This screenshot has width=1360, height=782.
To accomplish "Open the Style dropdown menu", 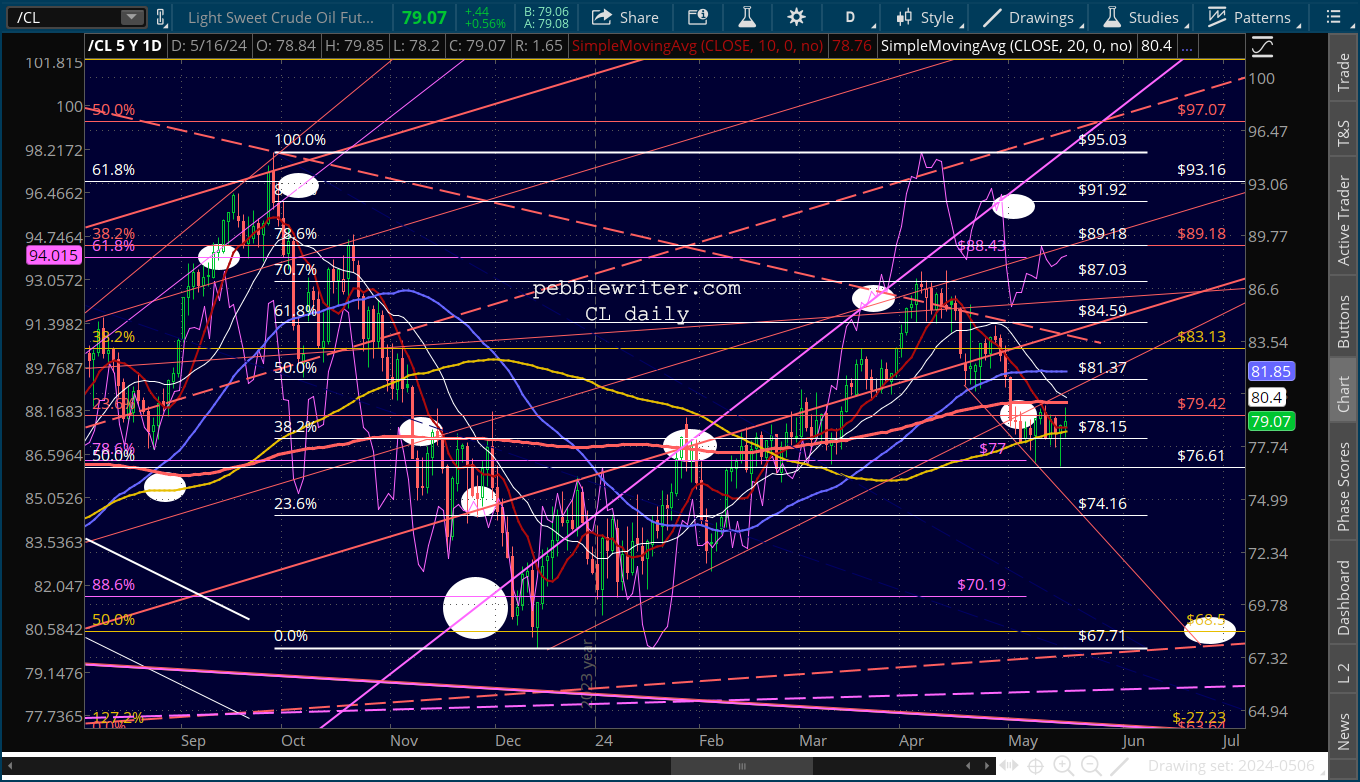I will pos(925,17).
